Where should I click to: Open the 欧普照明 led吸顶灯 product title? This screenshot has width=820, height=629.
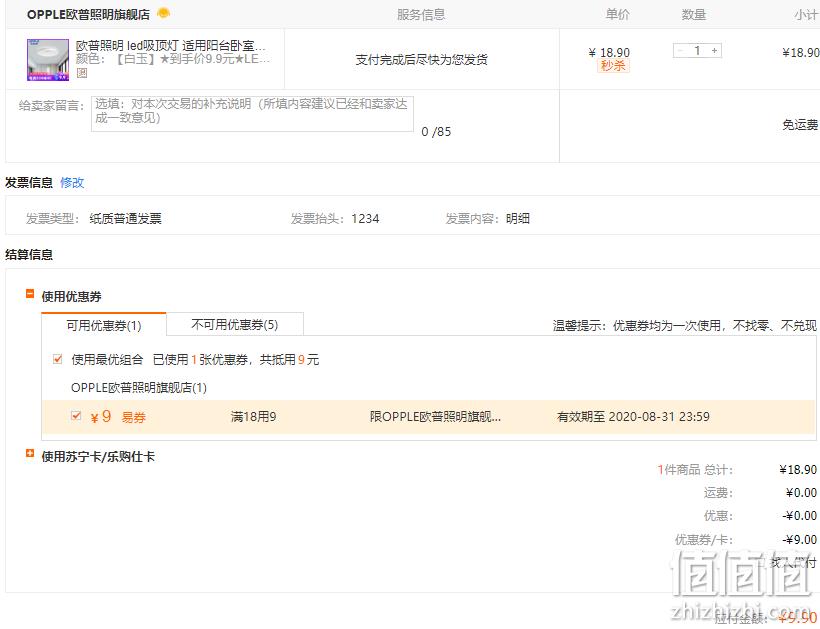point(171,45)
